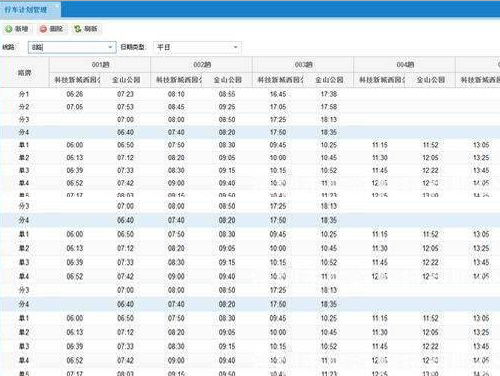Click 科技新城西园 subheader under 003趟
The height and width of the screenshot is (376, 500).
280,80
